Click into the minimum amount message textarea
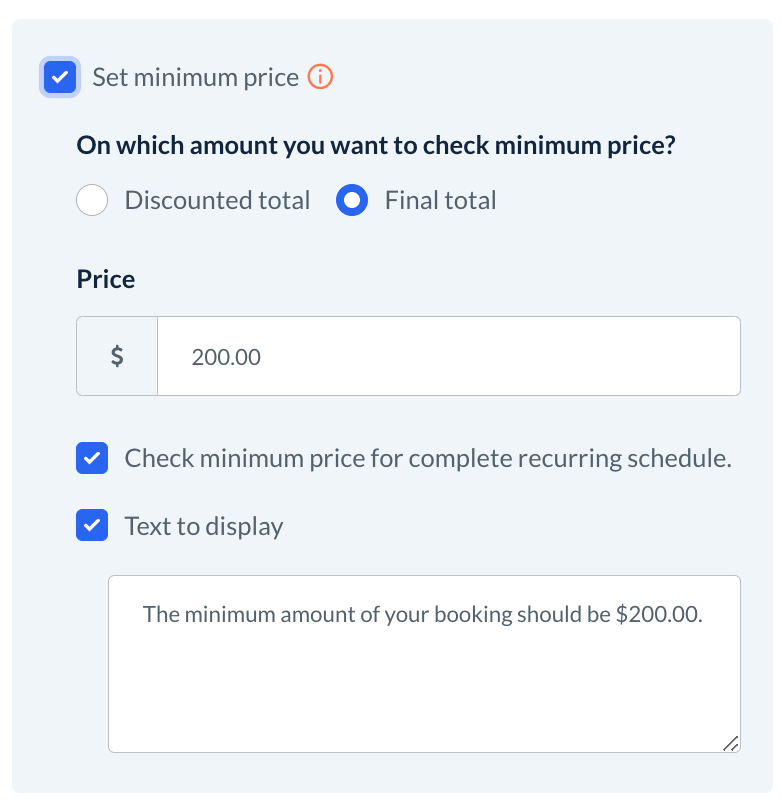This screenshot has width=782, height=804. (424, 680)
